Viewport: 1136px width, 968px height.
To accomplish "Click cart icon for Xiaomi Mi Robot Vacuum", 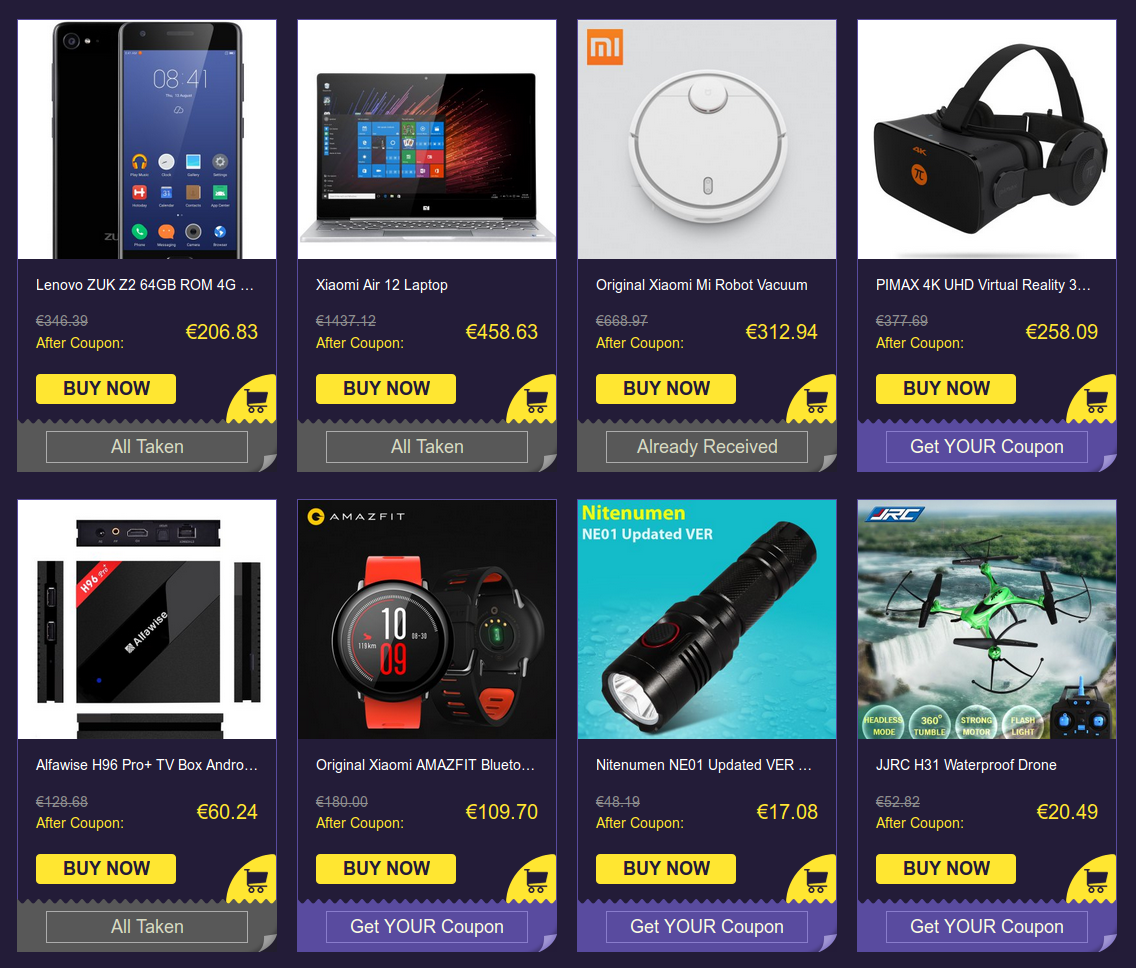I will 815,401.
